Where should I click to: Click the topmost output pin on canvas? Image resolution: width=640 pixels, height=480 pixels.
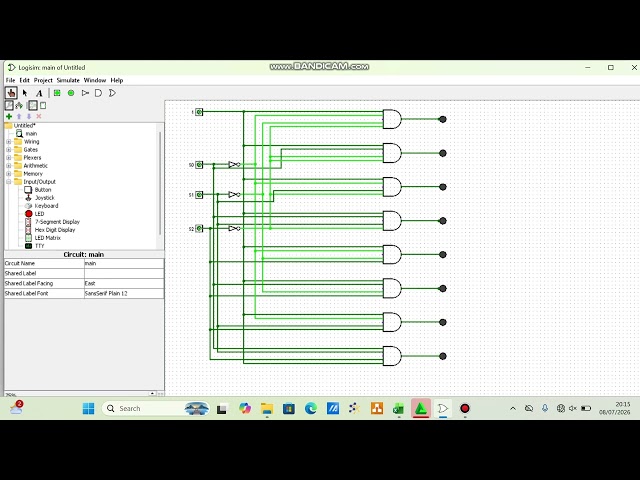click(x=442, y=119)
